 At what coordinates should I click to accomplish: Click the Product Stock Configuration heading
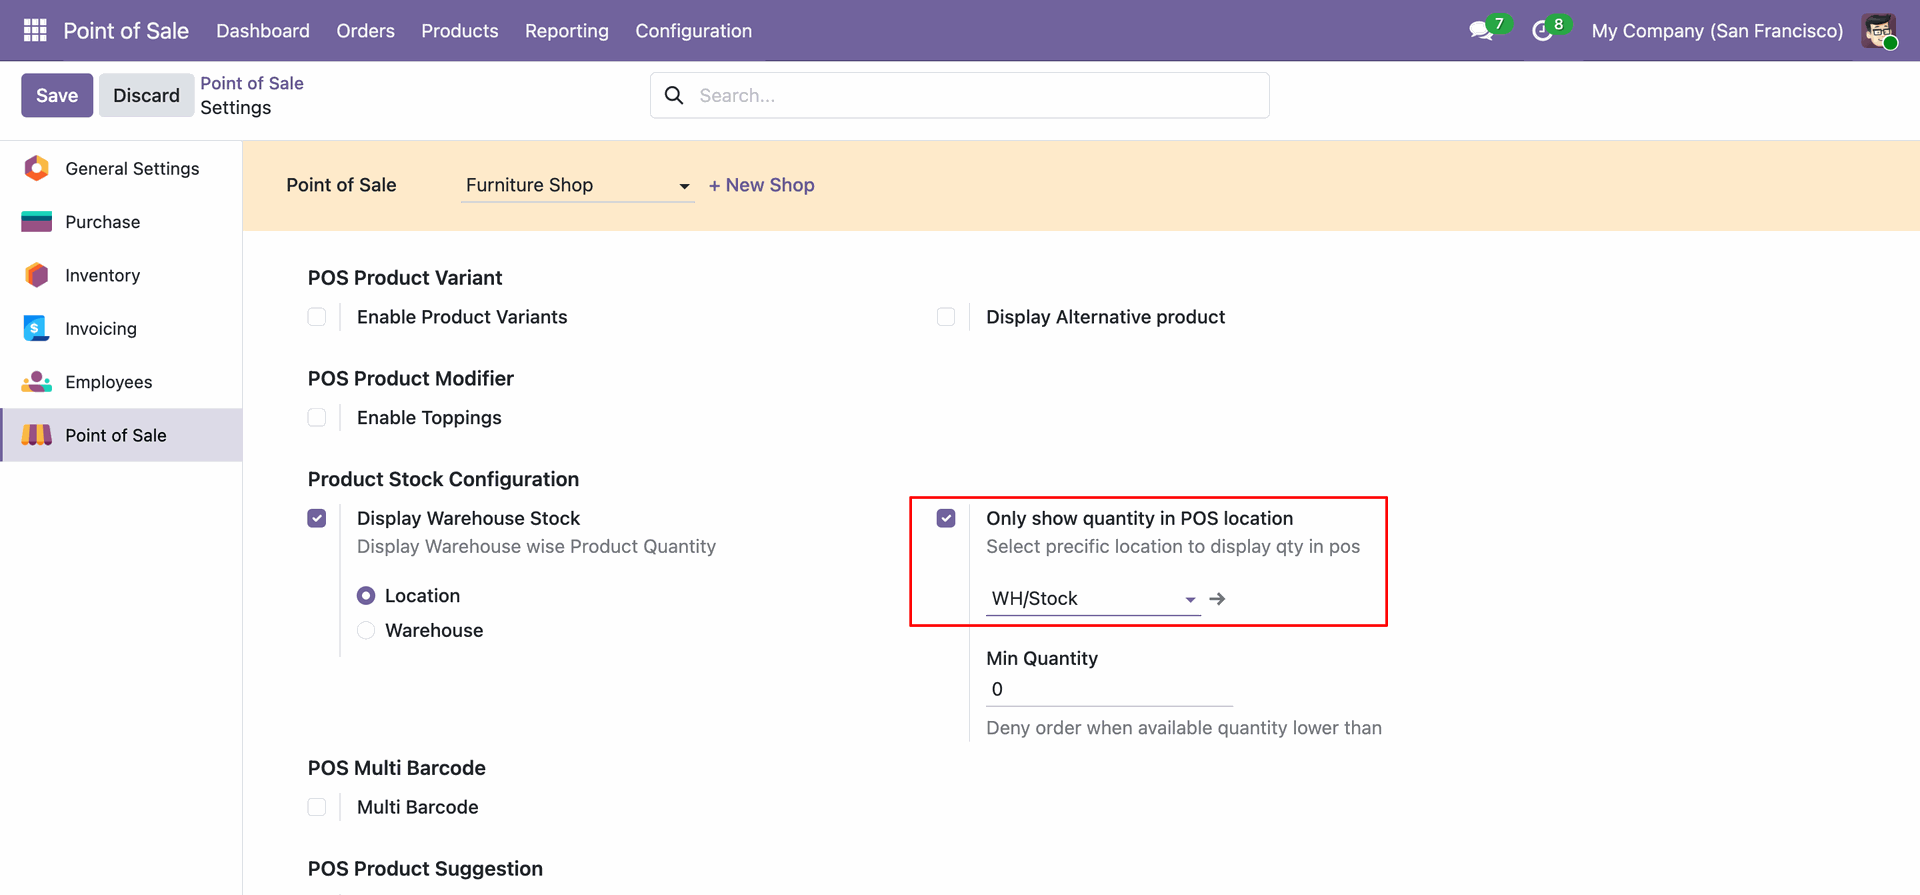(443, 479)
